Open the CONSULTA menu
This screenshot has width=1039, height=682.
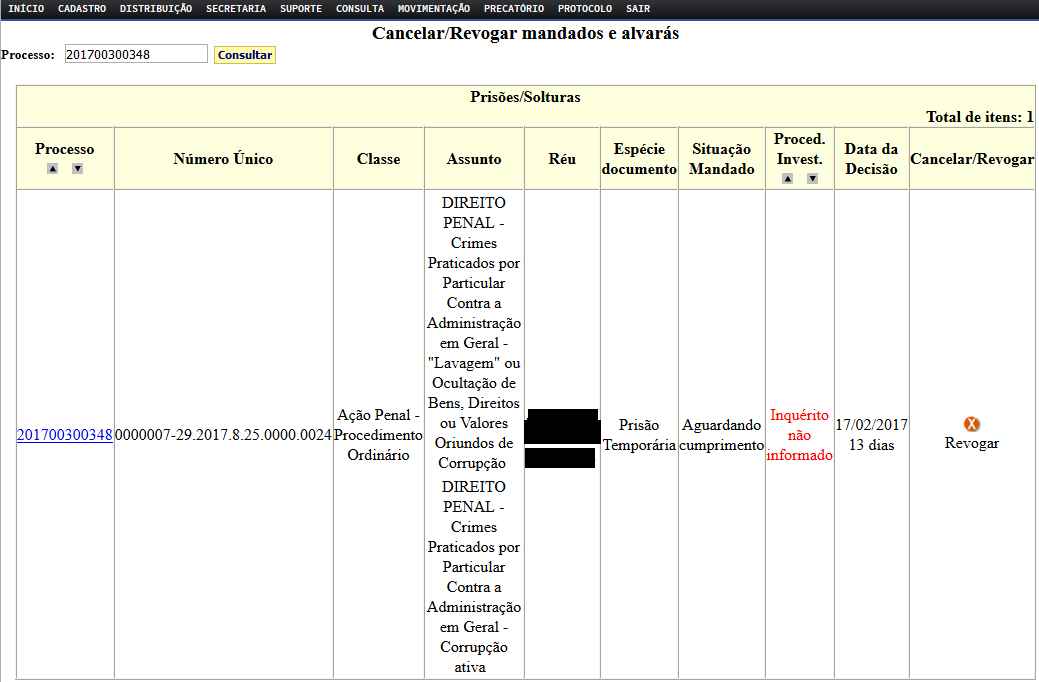tap(360, 9)
